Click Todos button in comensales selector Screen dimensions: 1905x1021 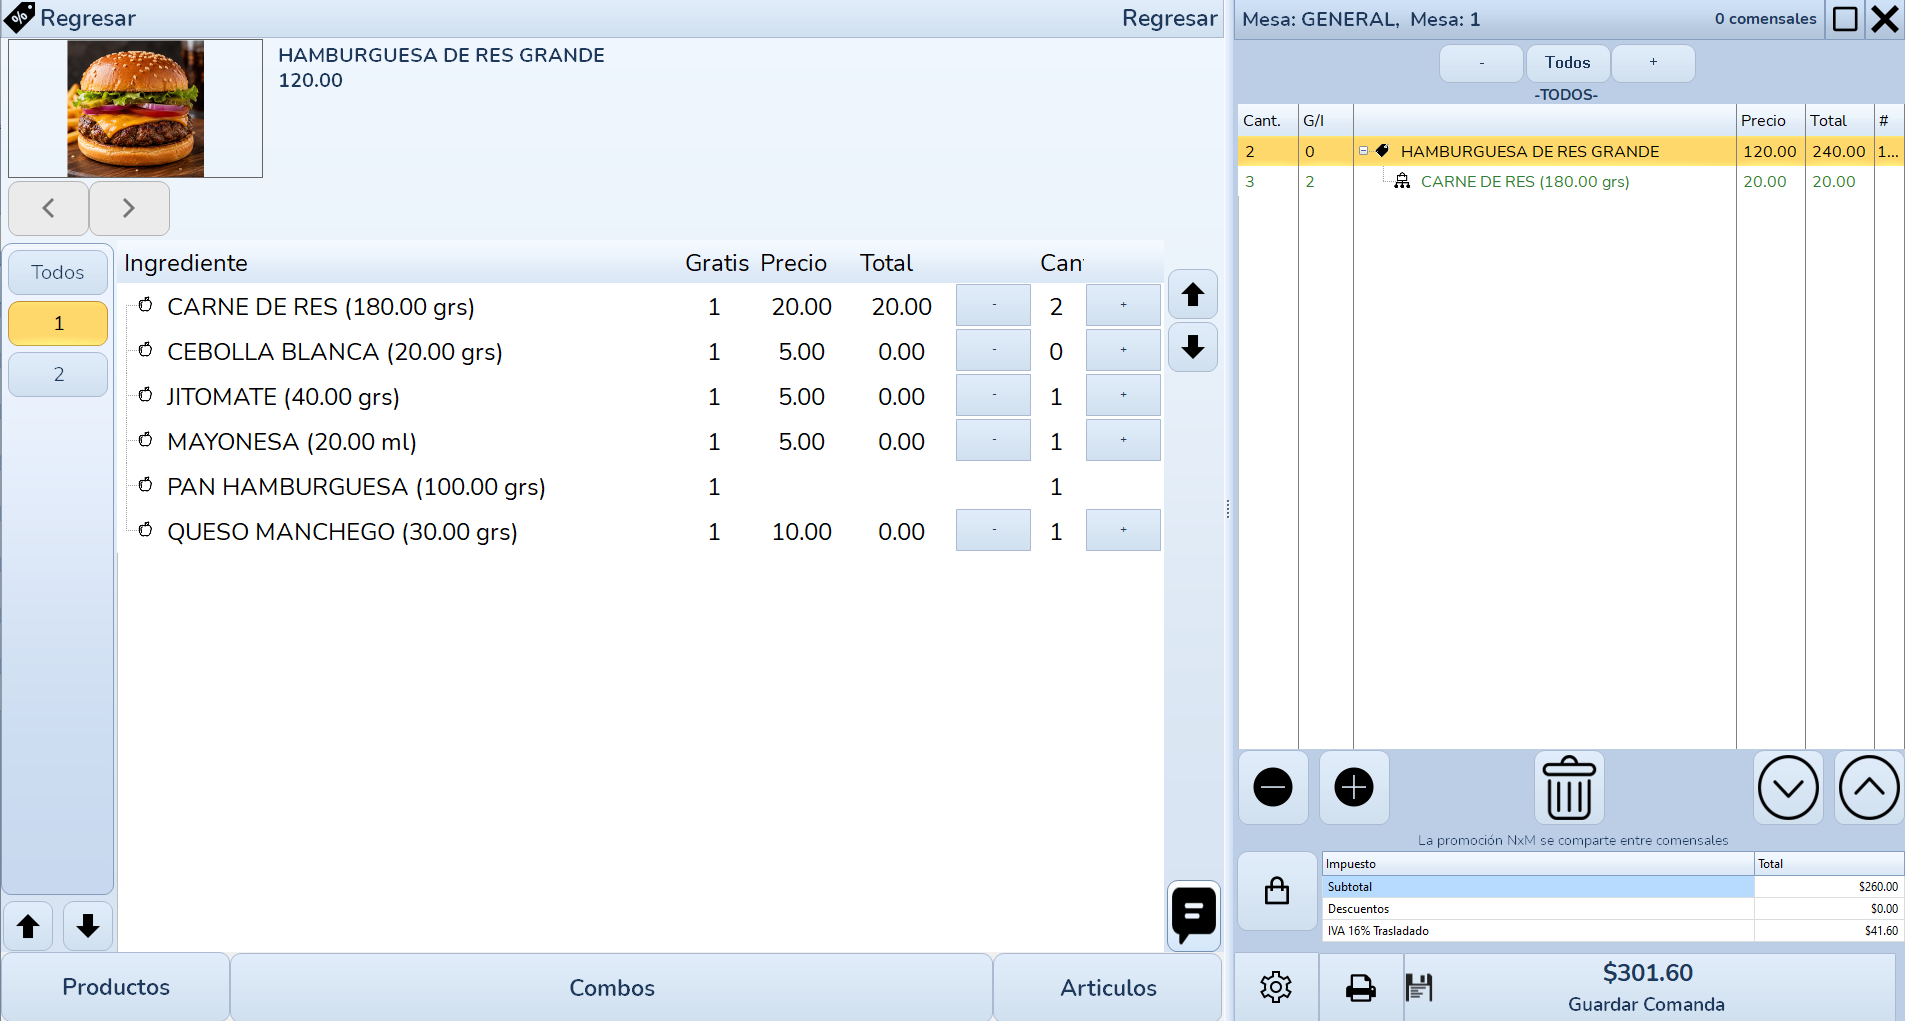coord(1567,63)
